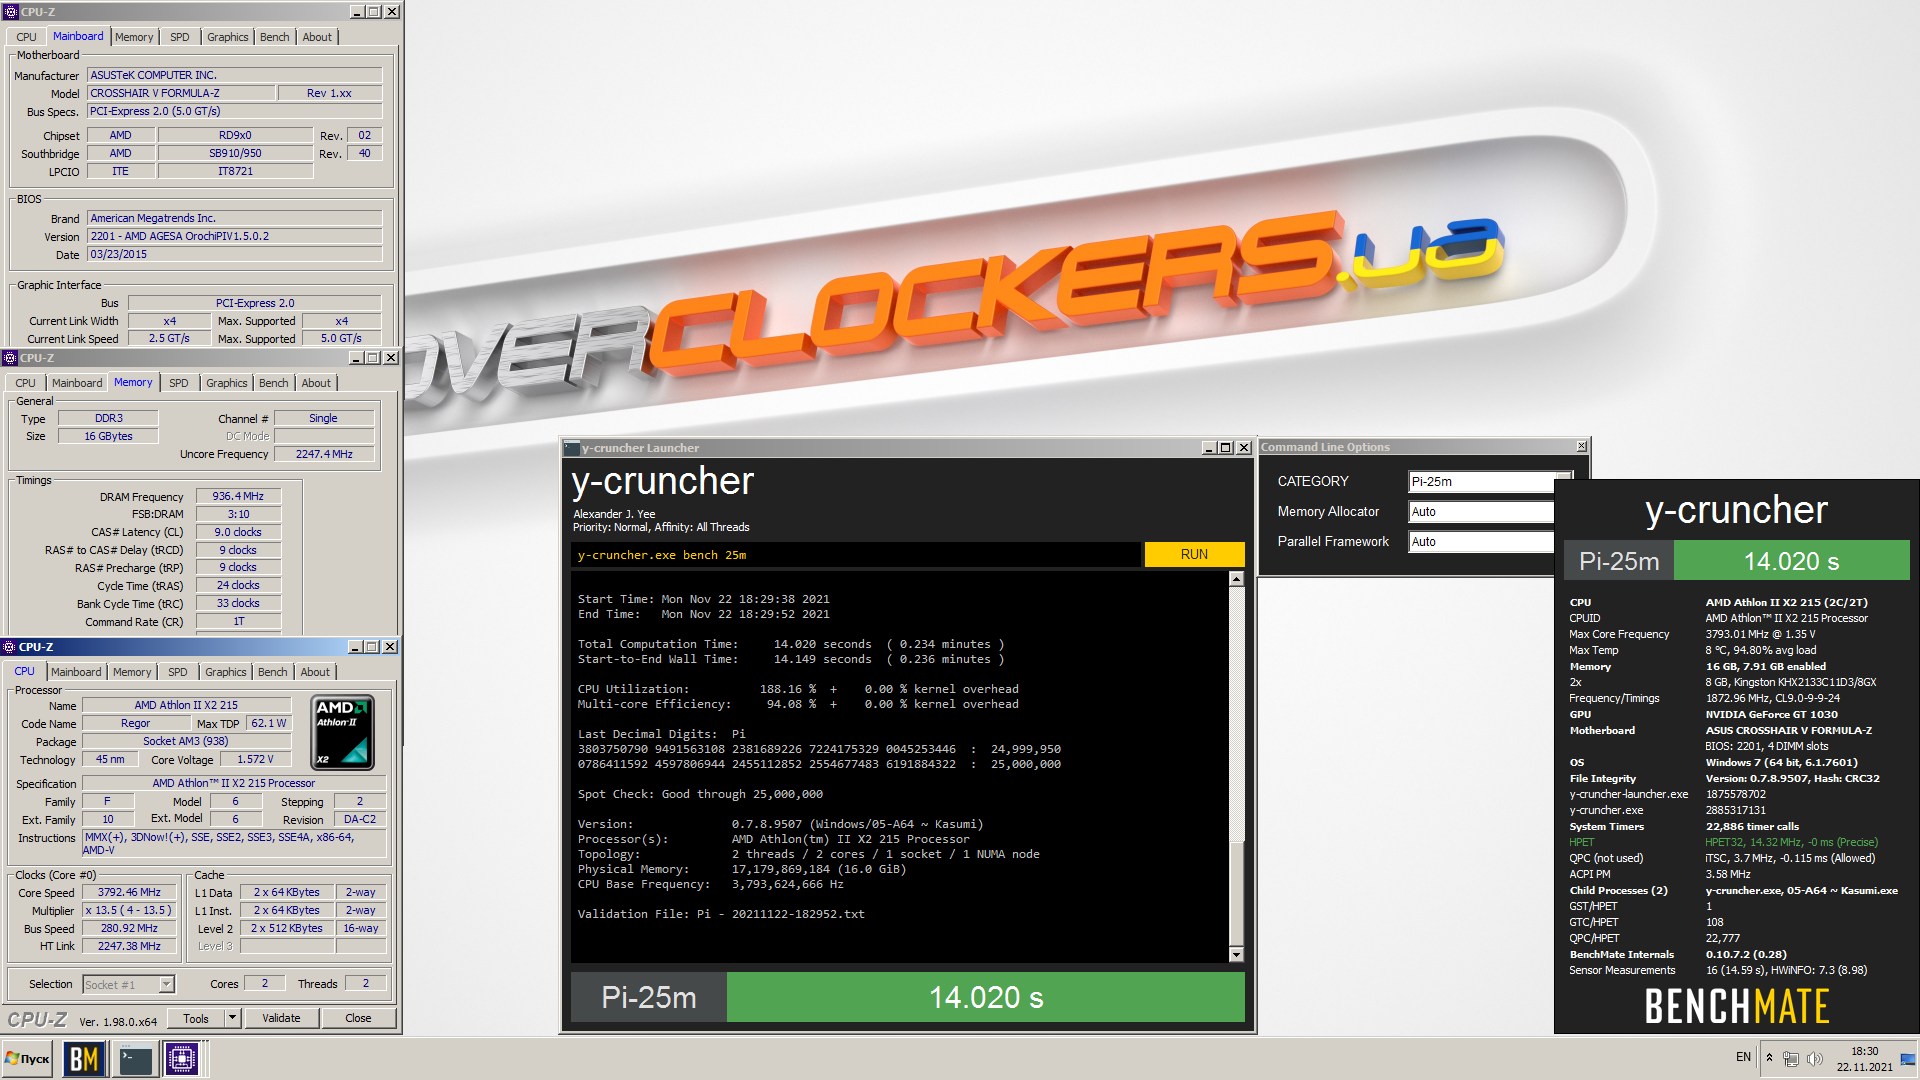Switch to SPD tab in Memory window
The height and width of the screenshot is (1080, 1920).
pos(179,383)
